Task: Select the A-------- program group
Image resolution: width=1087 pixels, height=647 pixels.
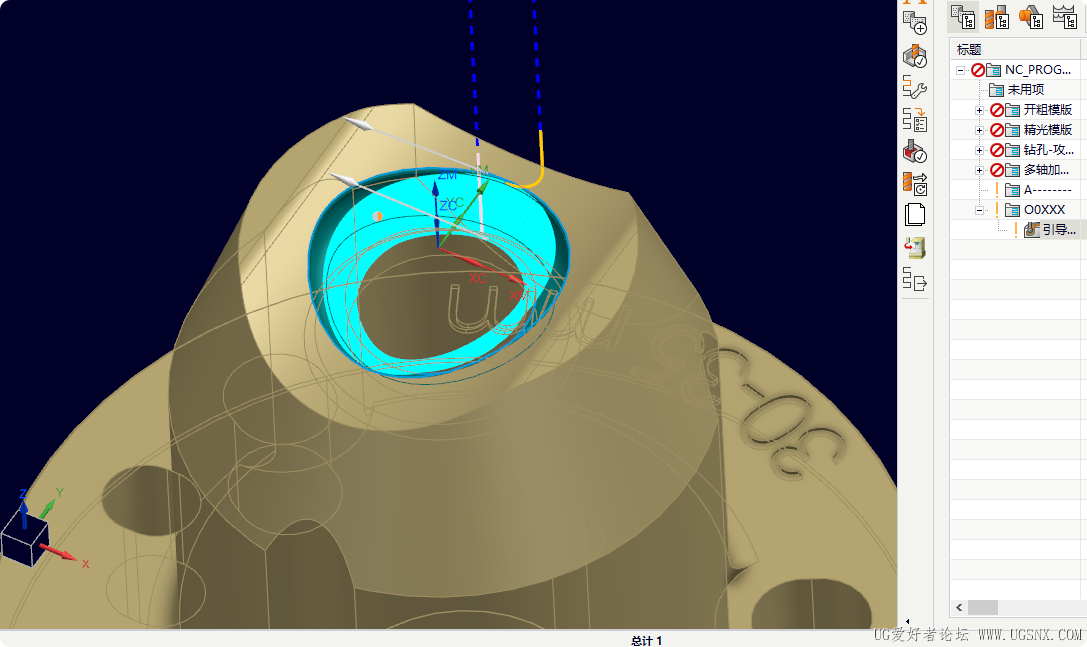Action: click(1047, 190)
